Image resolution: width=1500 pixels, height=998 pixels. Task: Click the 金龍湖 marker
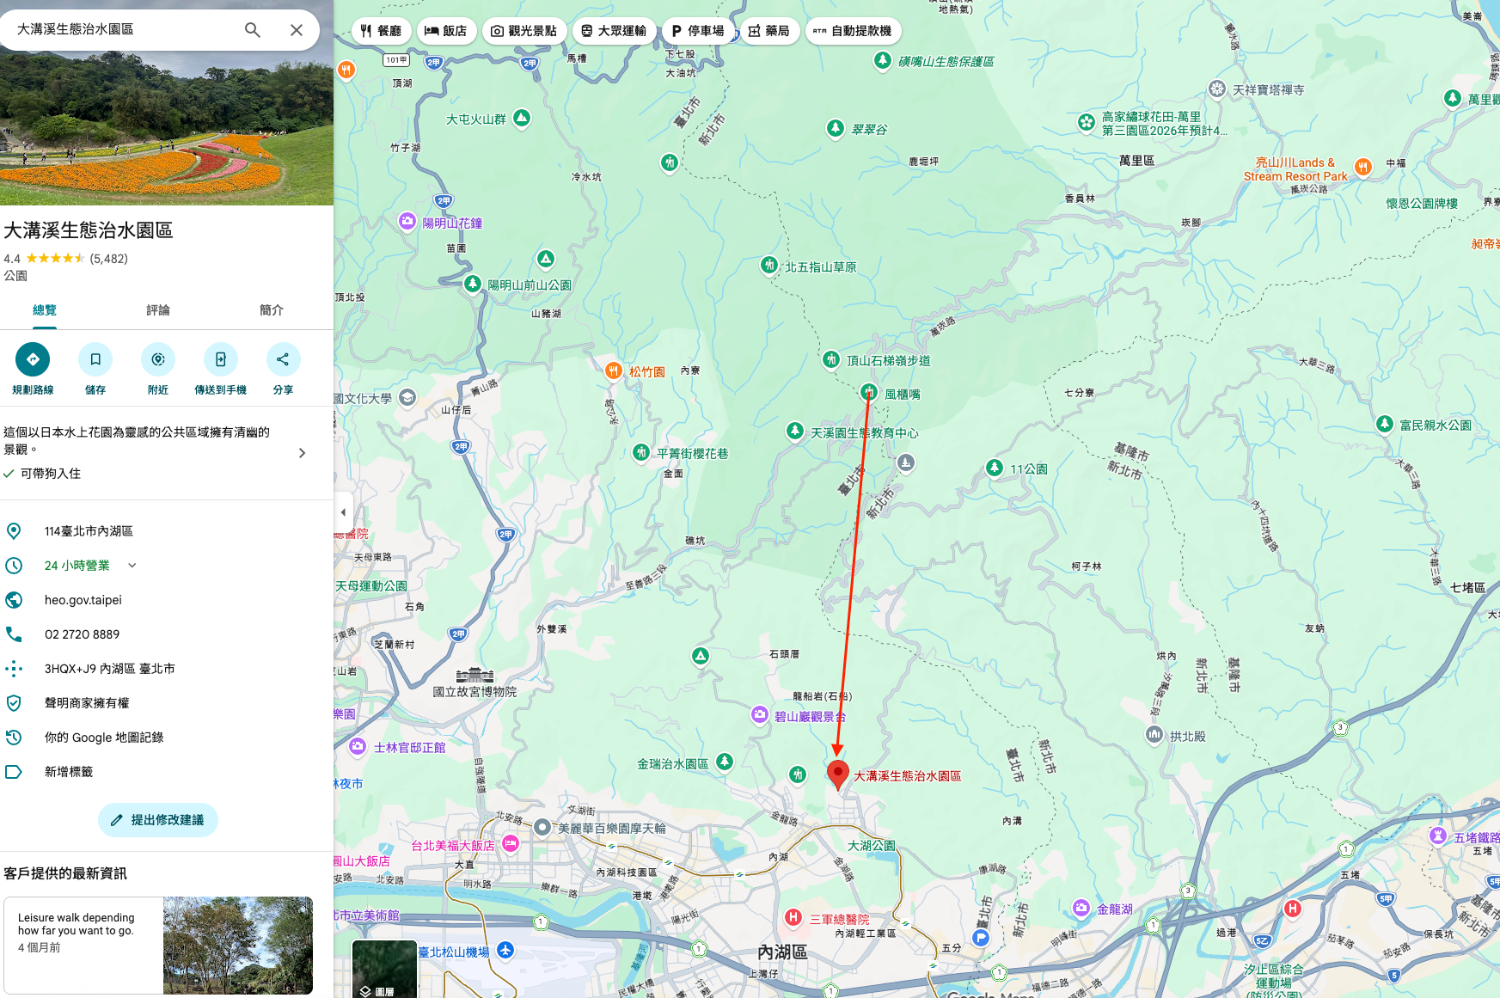pos(1081,908)
